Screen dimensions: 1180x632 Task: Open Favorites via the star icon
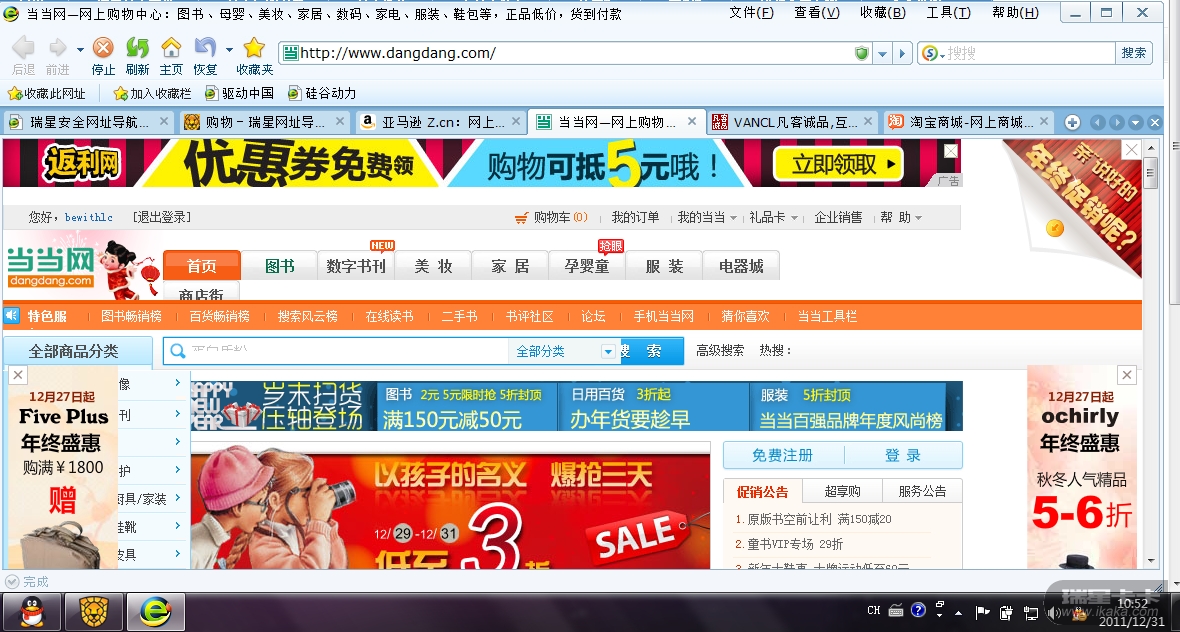254,48
